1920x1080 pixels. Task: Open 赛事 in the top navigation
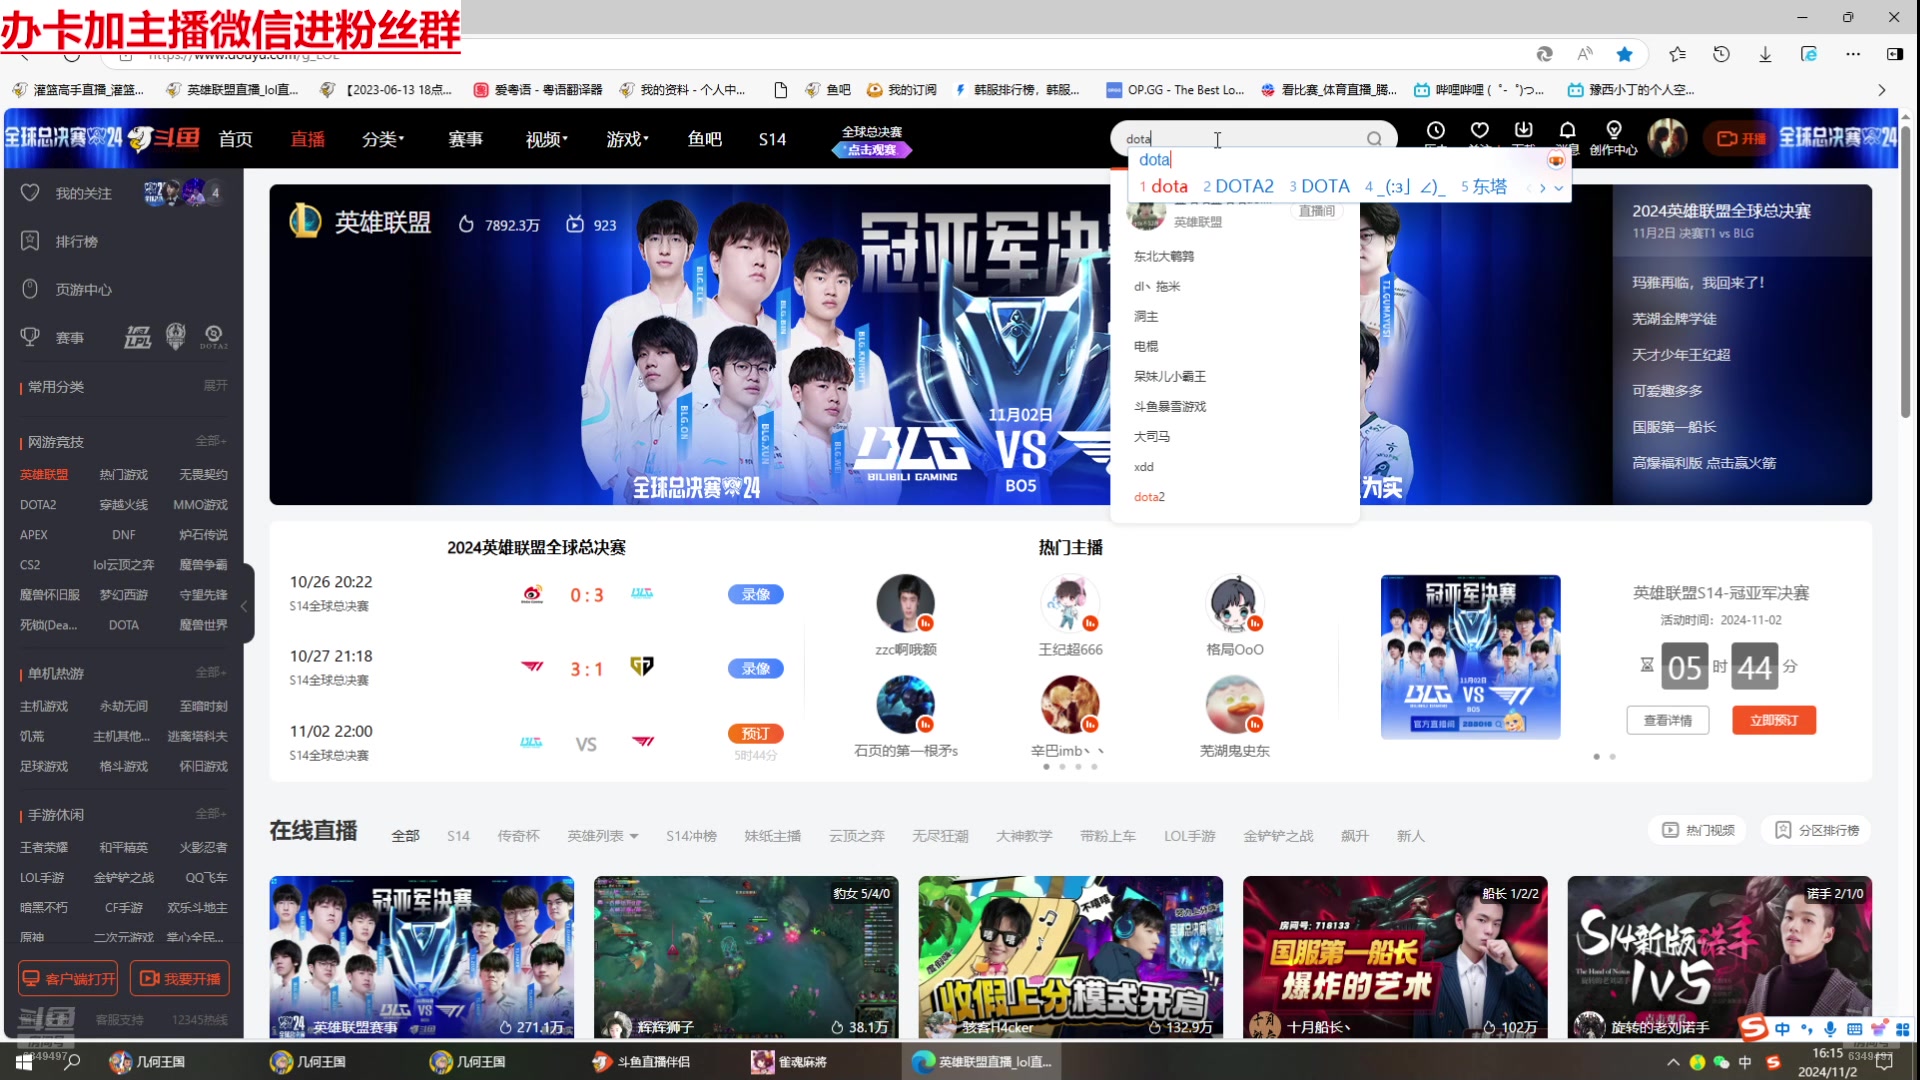(x=465, y=139)
